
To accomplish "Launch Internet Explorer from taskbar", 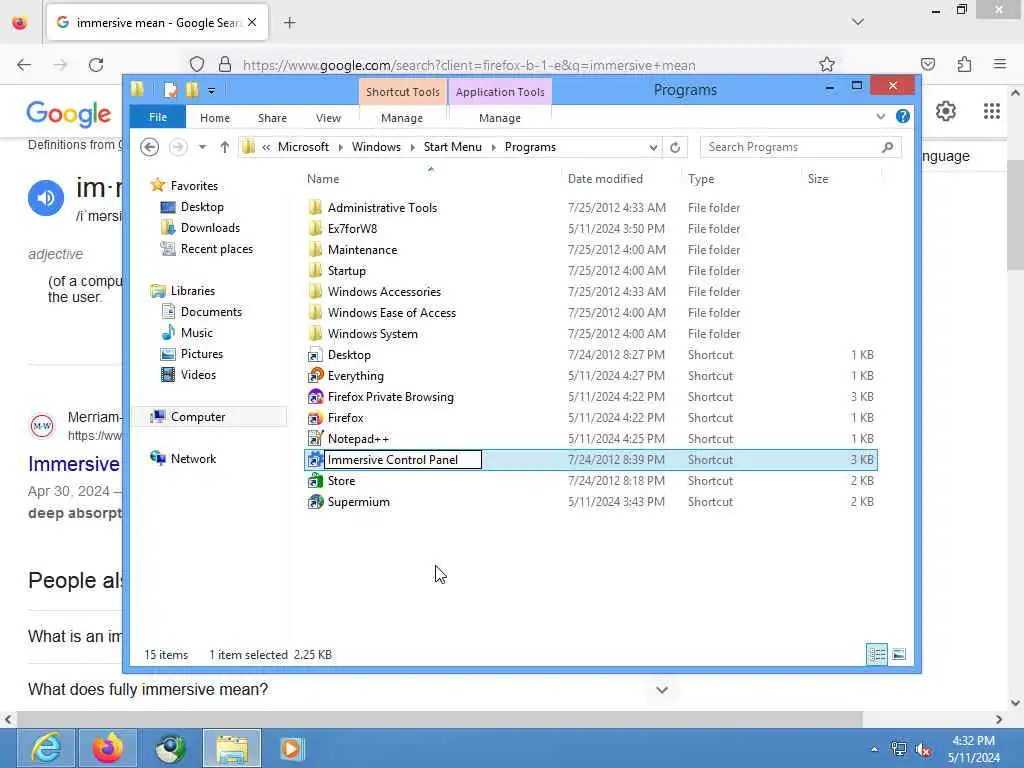I will (46, 748).
